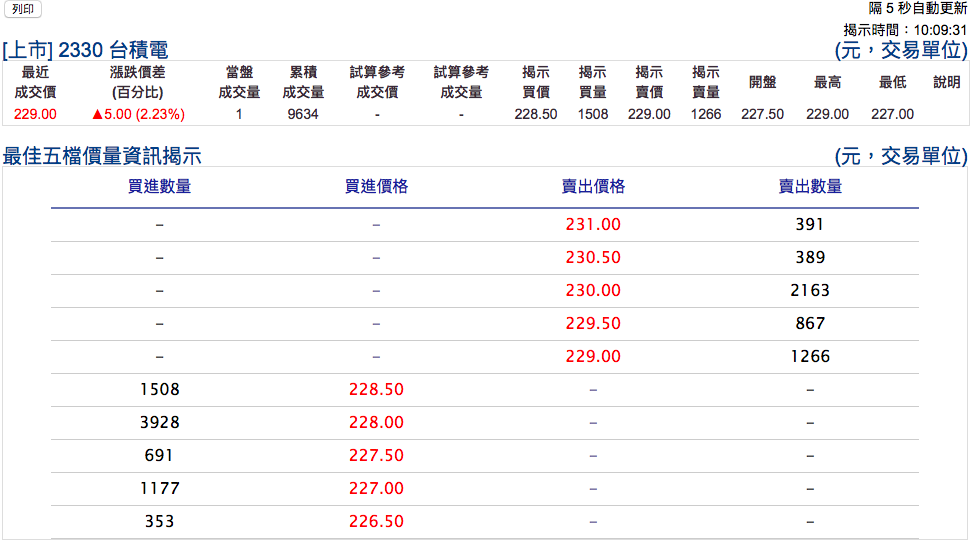Click the 最佳五檔價量資訊揭示 section heading
This screenshot has height=546, width=973.
(x=102, y=156)
